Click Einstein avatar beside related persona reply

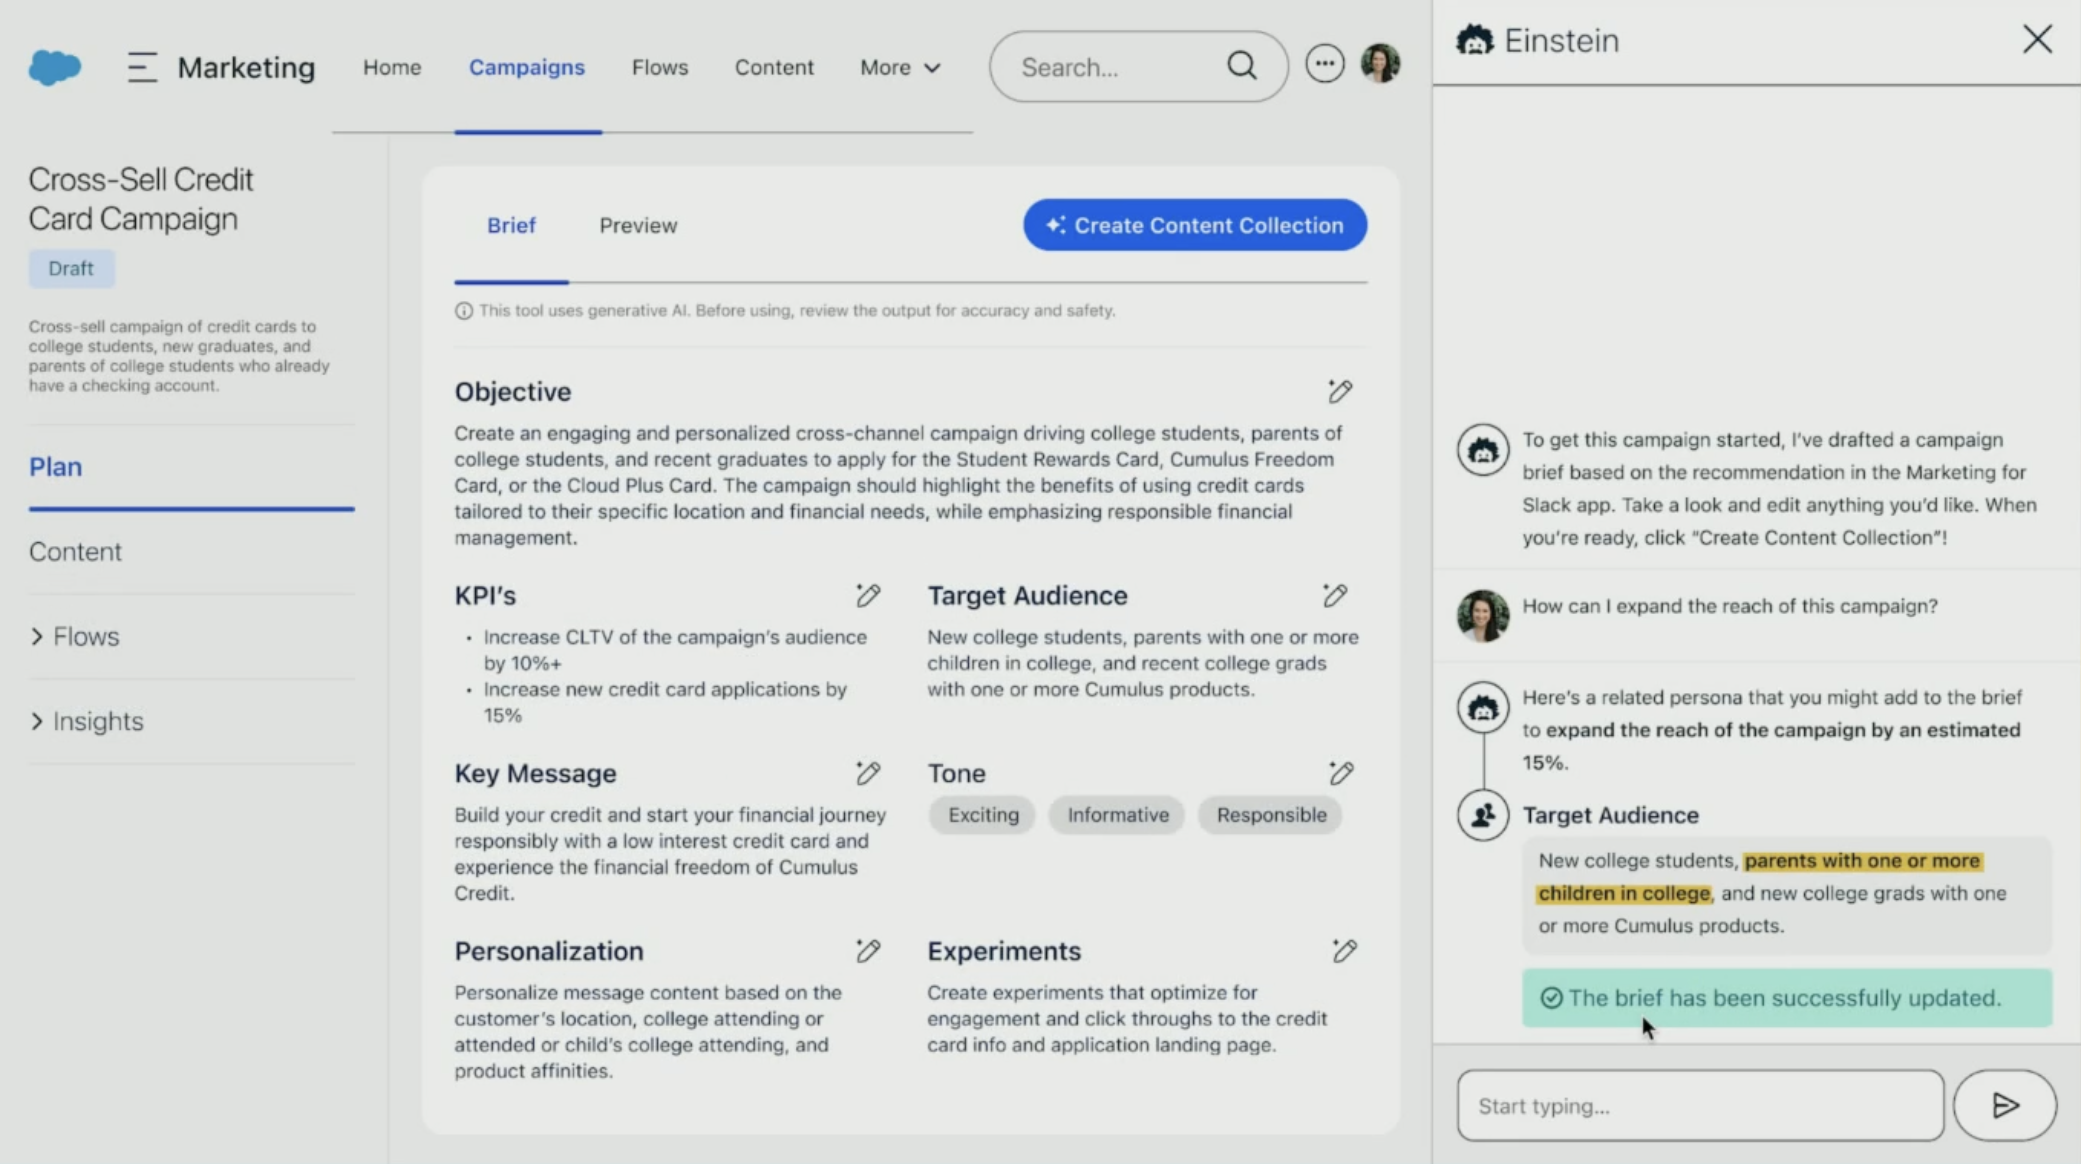click(1483, 708)
